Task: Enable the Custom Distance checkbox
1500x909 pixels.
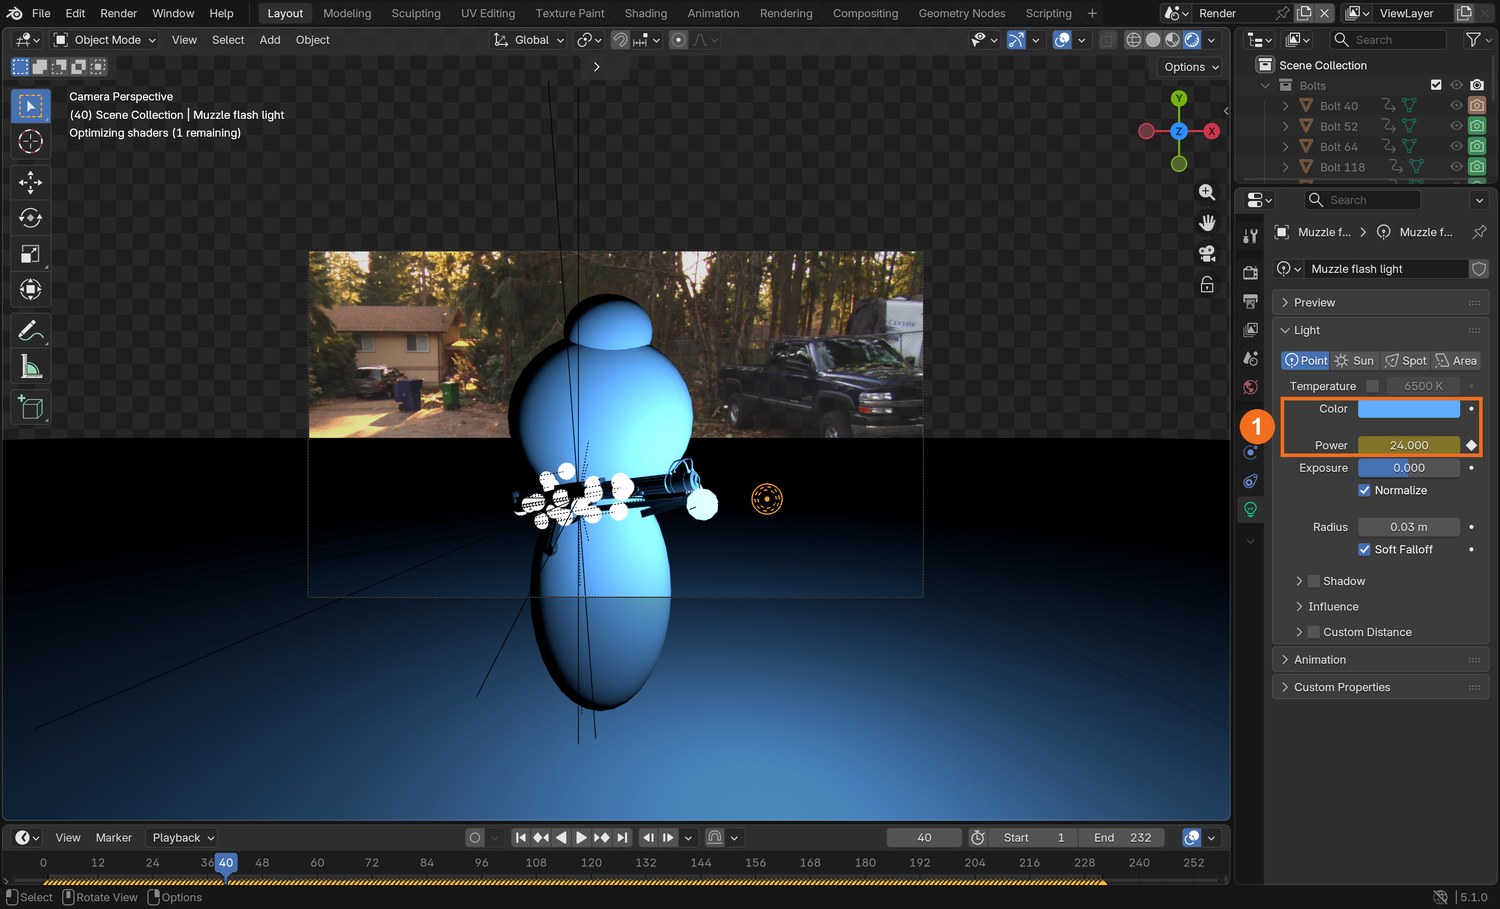Action: (1314, 632)
